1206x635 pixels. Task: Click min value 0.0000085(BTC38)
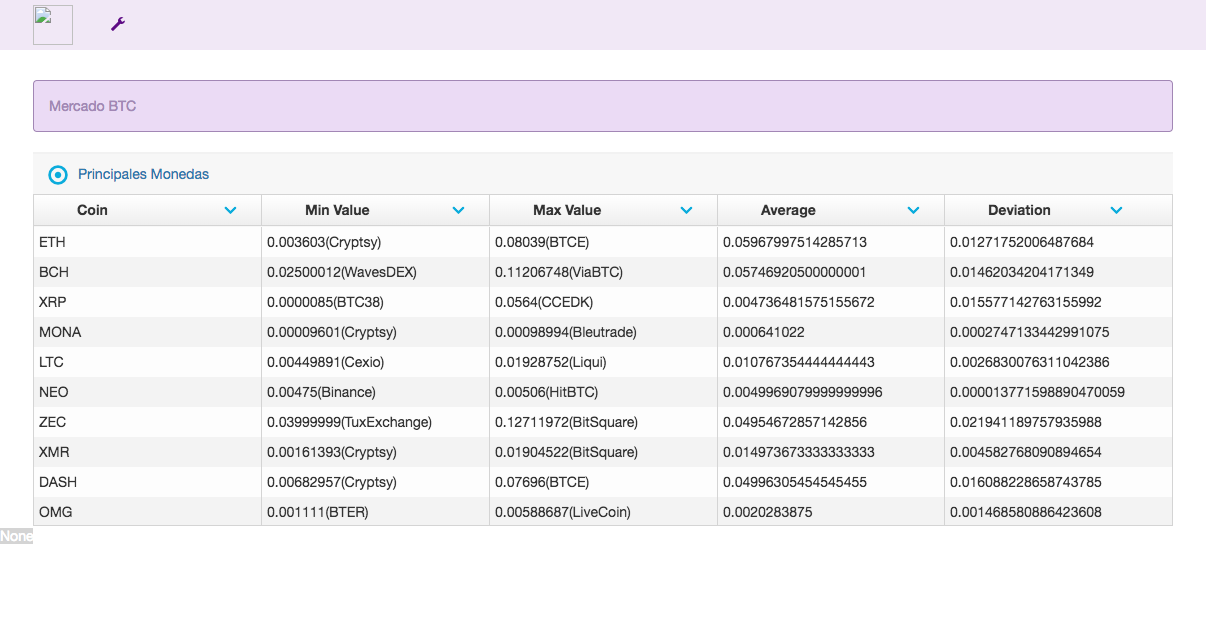(325, 302)
